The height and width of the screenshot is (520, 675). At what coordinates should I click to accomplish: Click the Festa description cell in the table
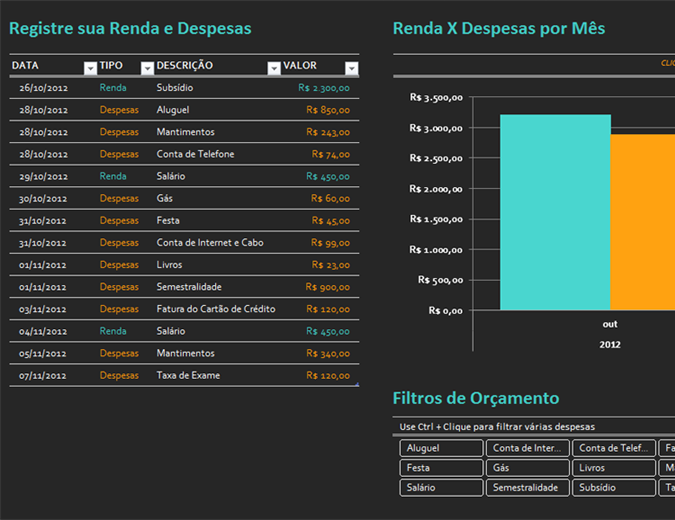168,220
